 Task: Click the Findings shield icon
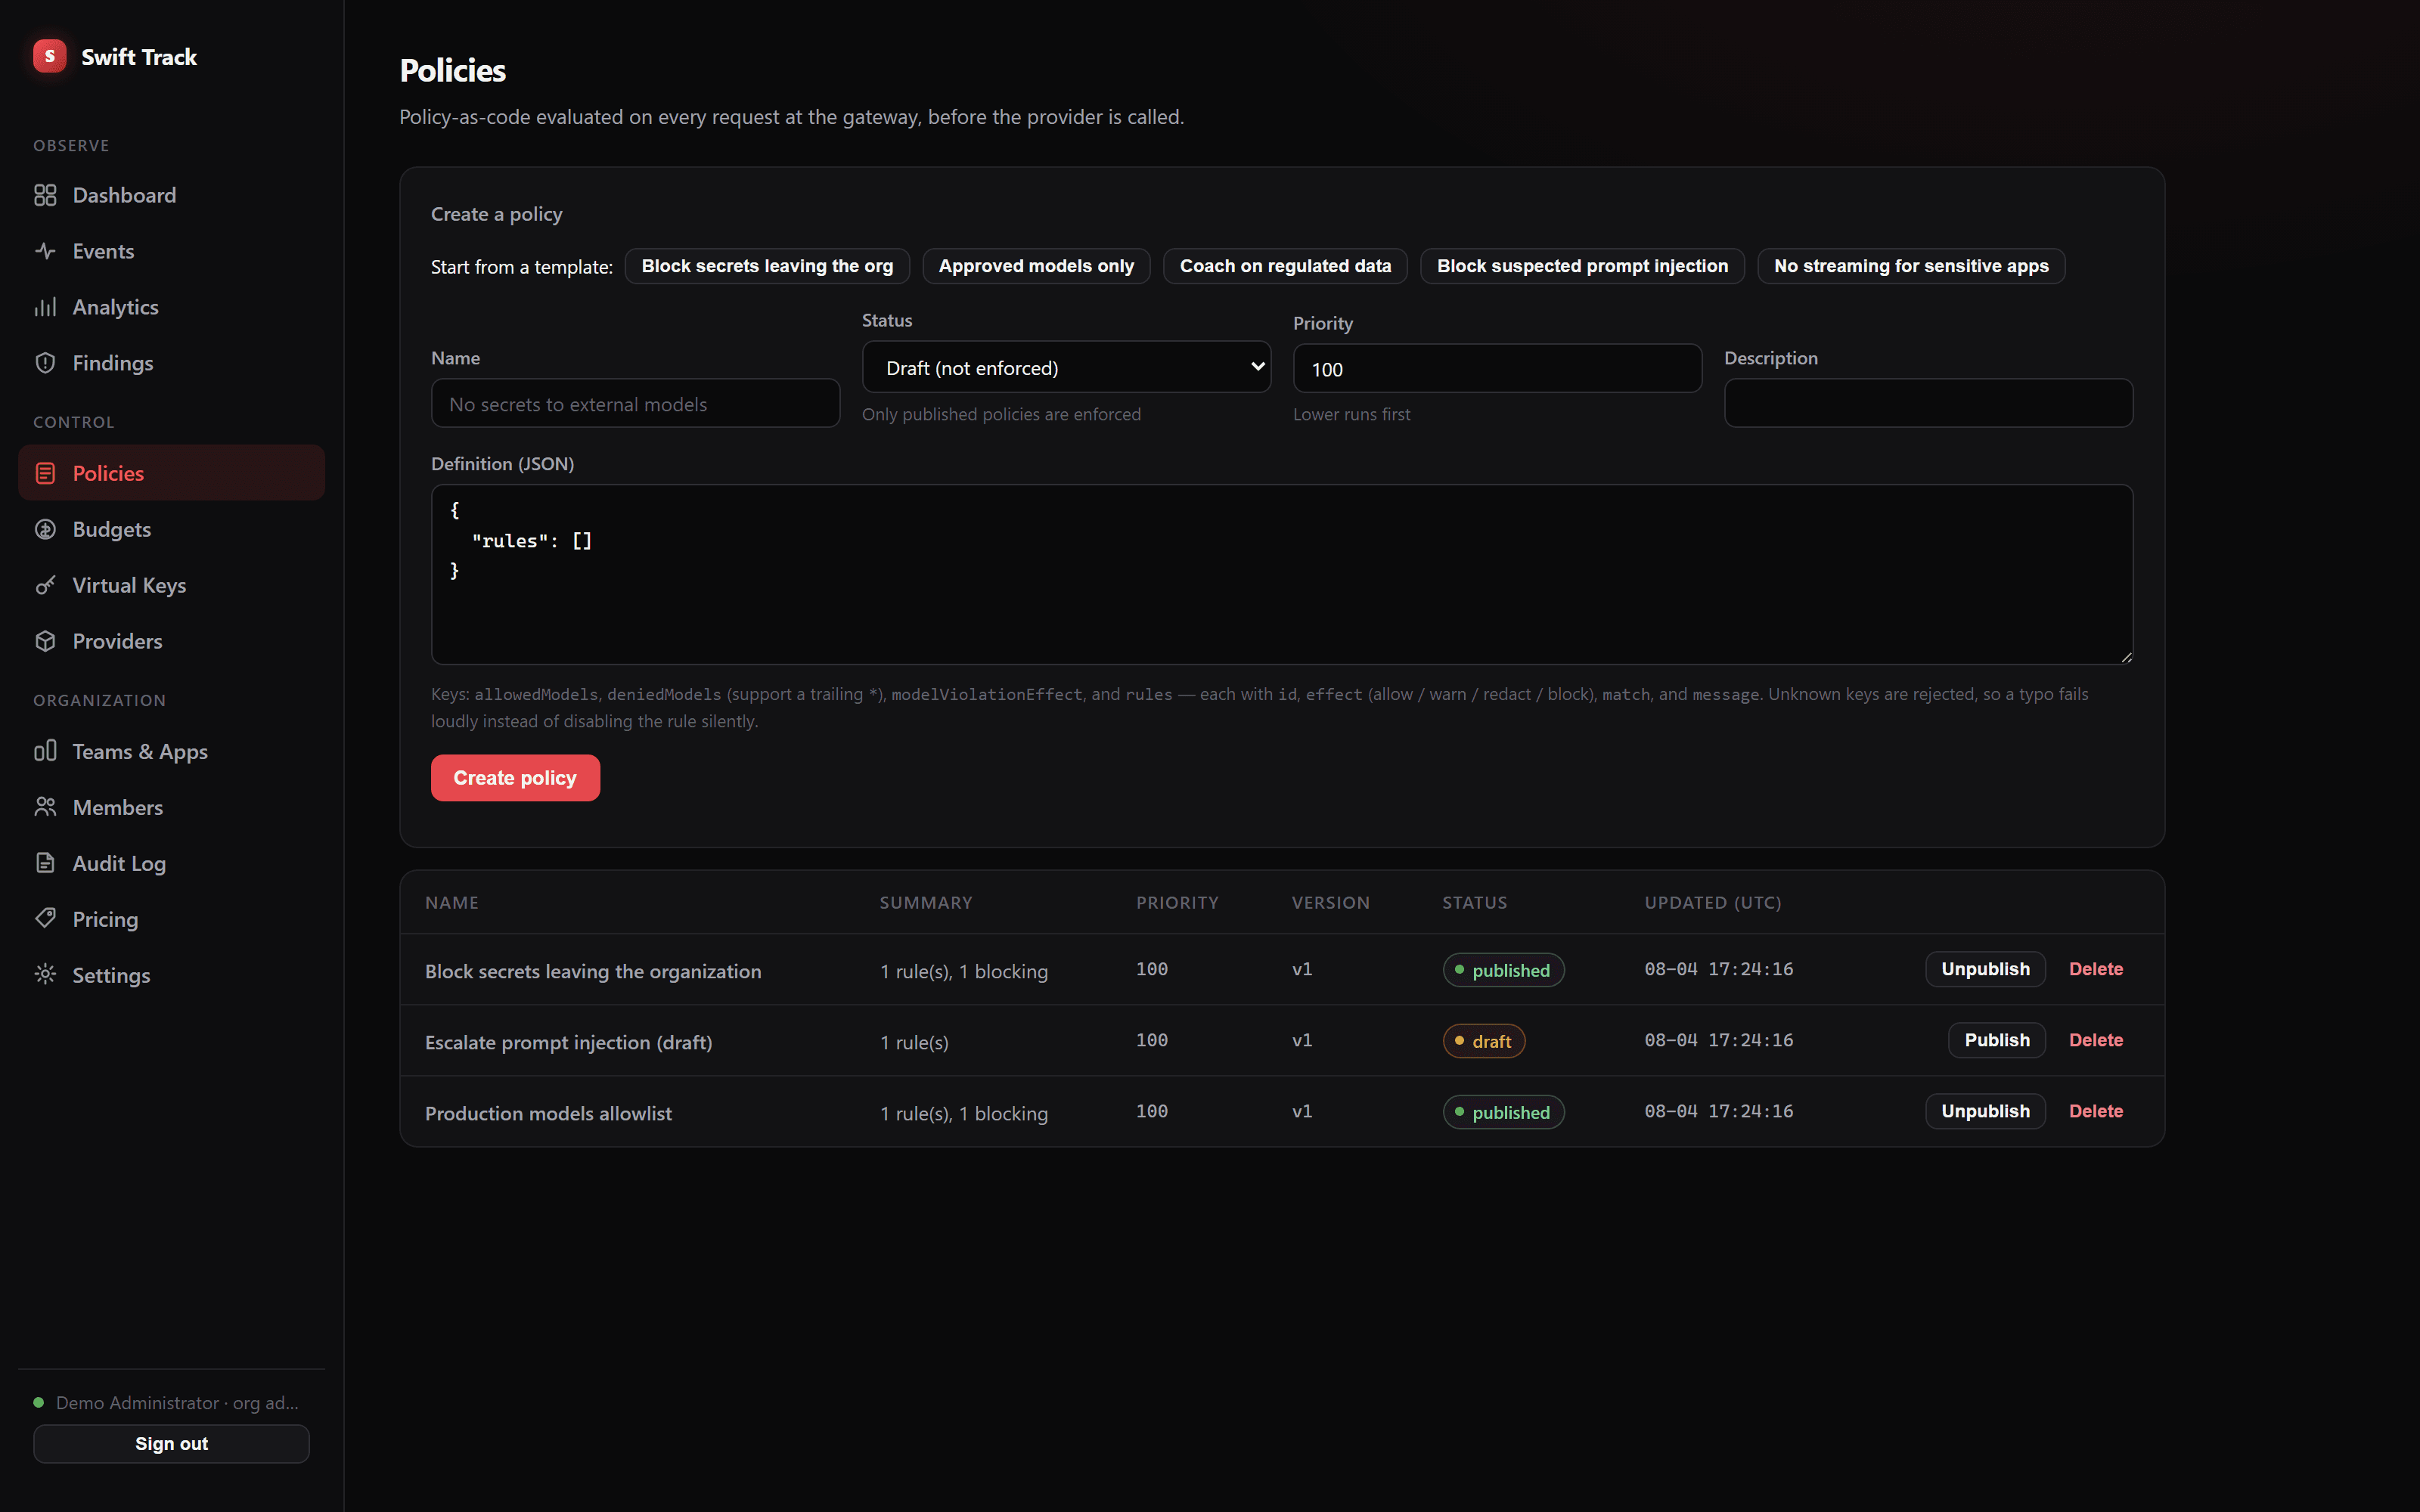(x=45, y=363)
